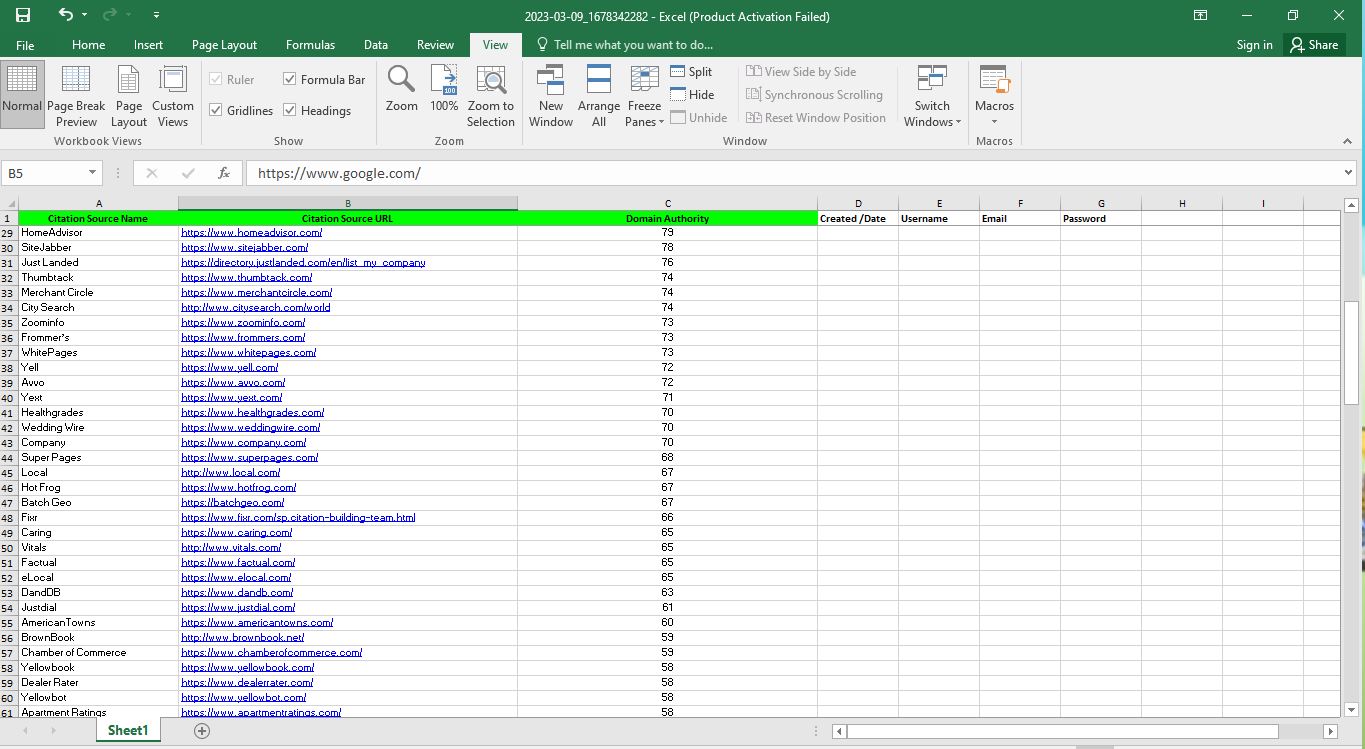Open the Formulas tab
Viewport: 1365px width, 749px height.
point(310,45)
